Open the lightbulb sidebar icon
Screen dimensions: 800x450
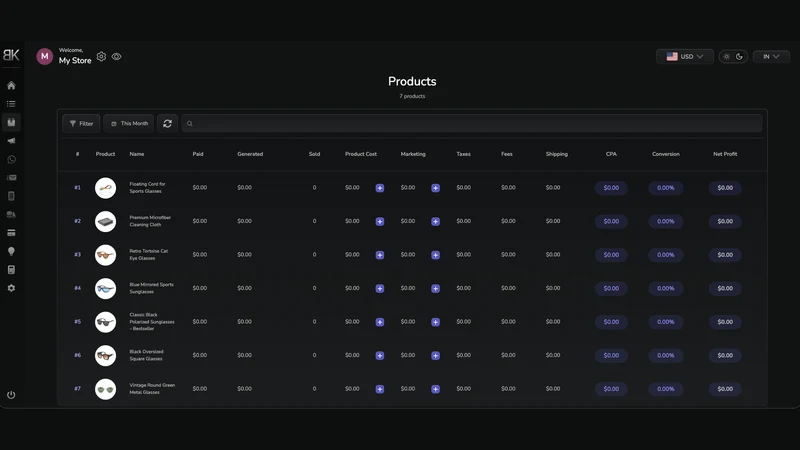pyautogui.click(x=11, y=251)
